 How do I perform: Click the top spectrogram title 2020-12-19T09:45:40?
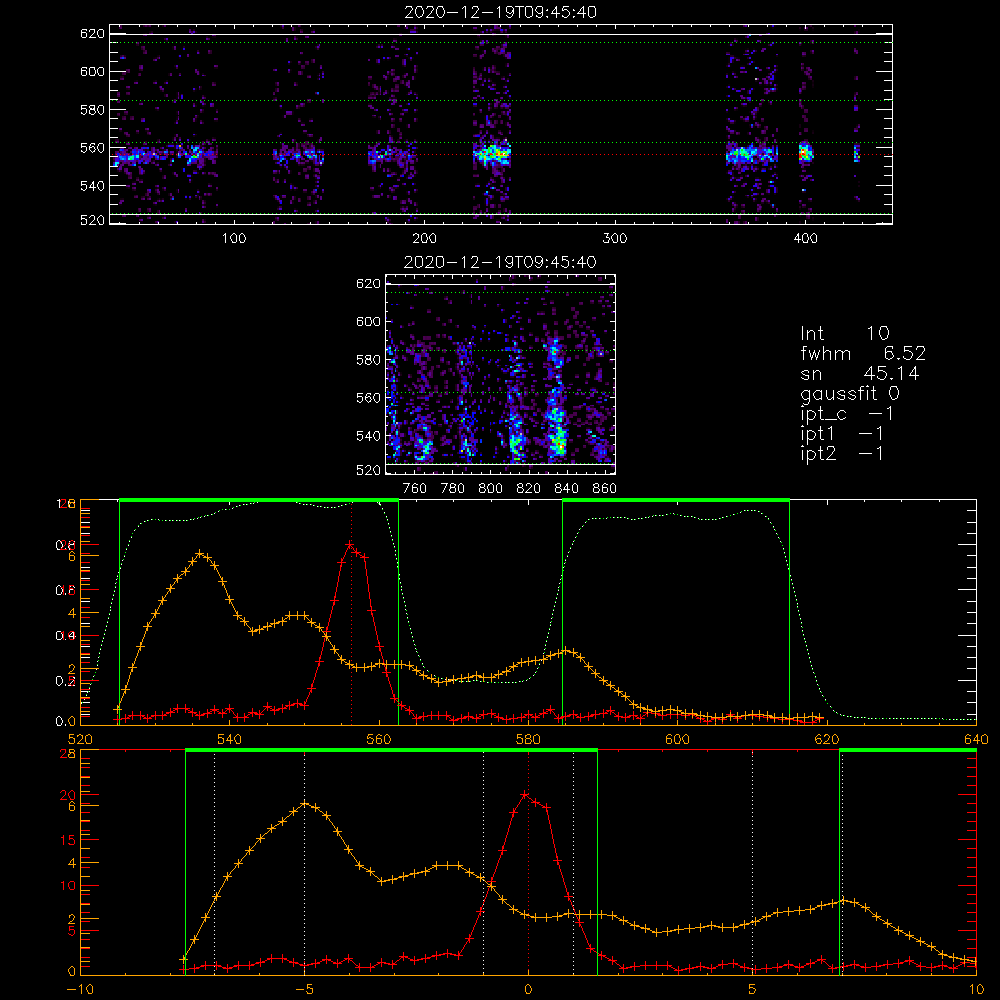click(501, 12)
